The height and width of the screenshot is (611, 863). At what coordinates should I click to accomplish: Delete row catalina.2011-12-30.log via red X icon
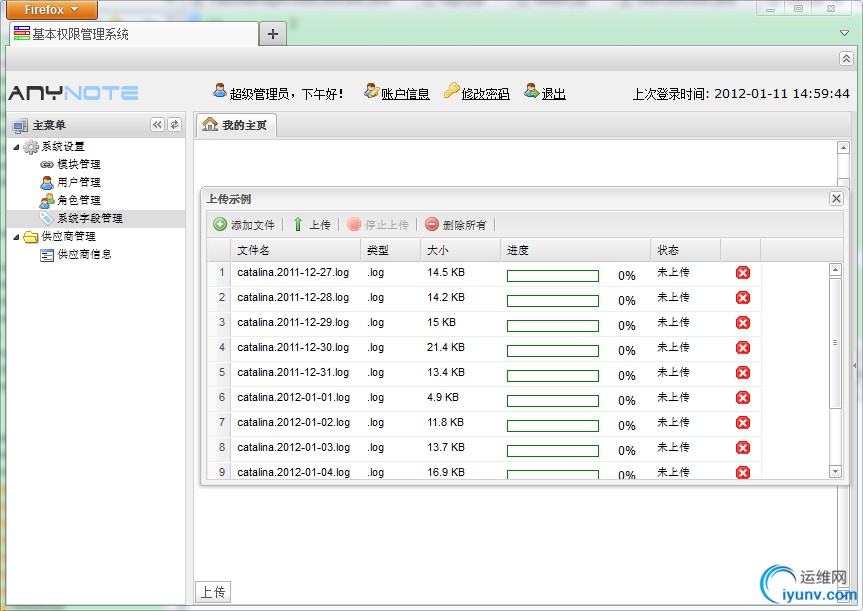tap(742, 348)
